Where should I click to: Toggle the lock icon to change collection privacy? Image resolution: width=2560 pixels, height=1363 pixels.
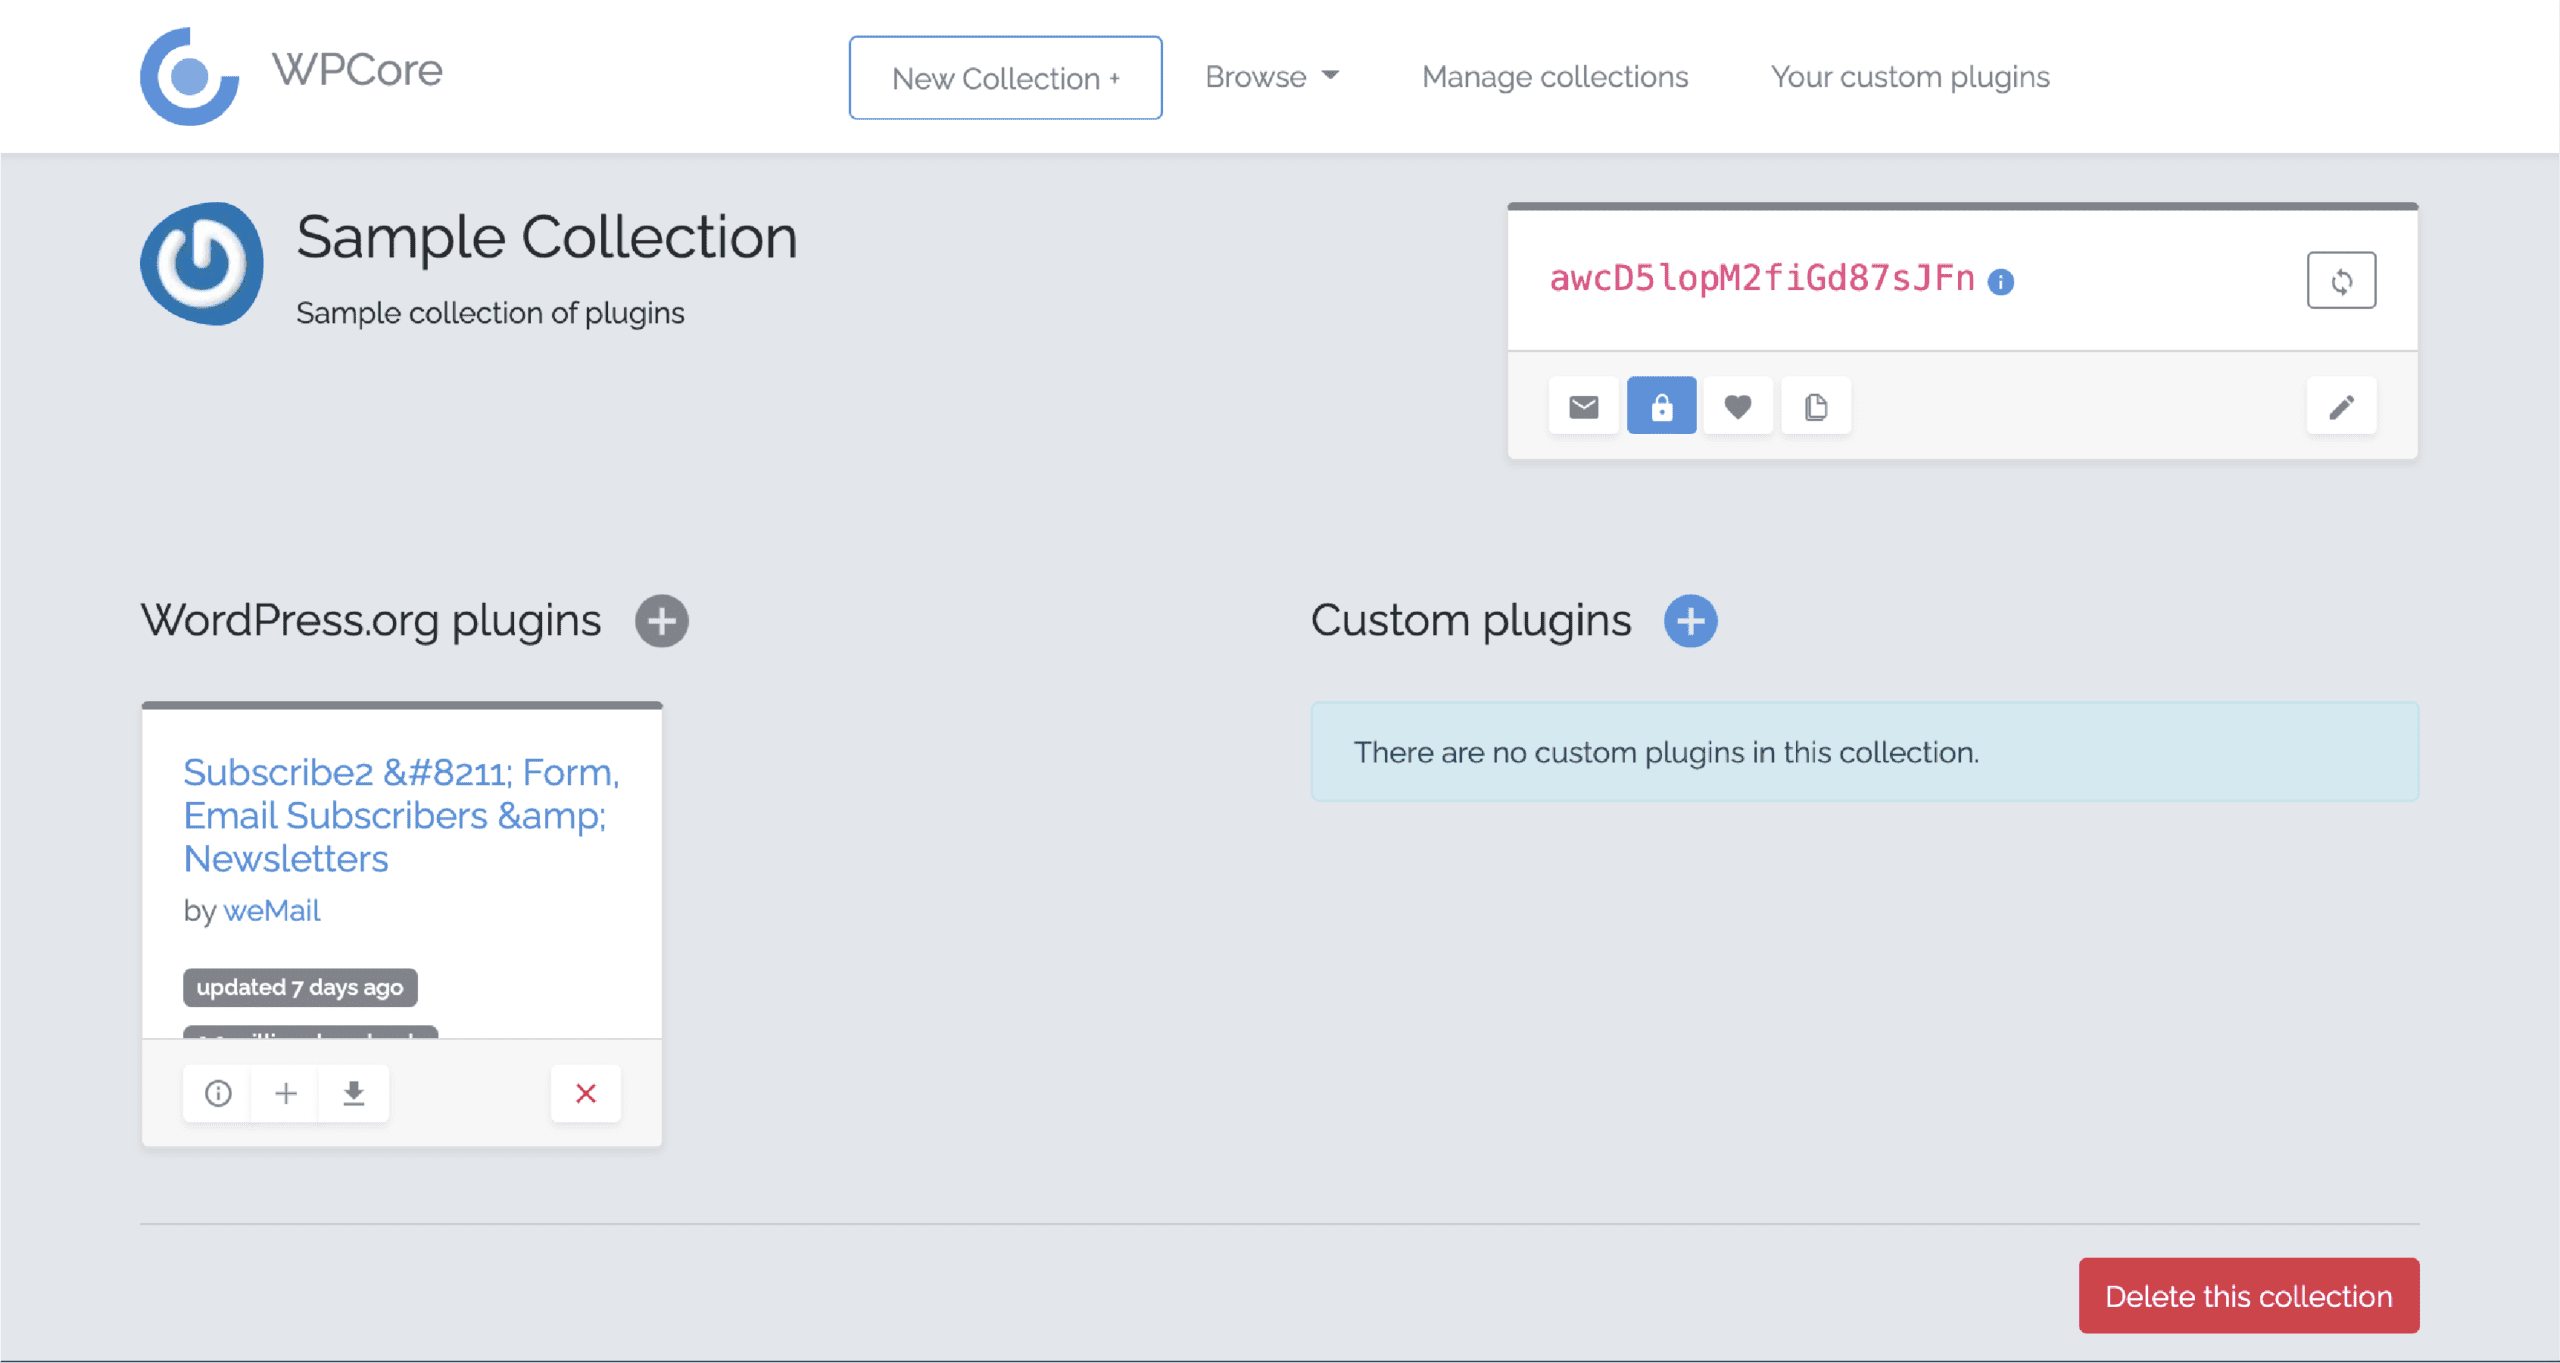pos(1662,405)
